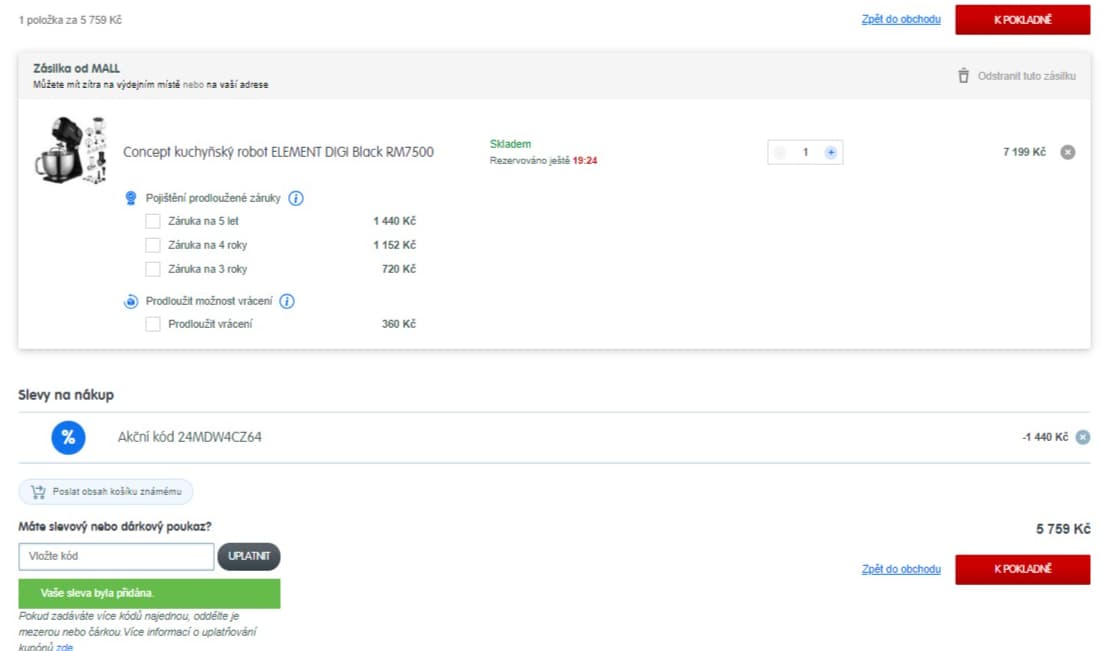Click the -1 440 Kč discount amount
The height and width of the screenshot is (651, 1101).
click(x=1045, y=437)
